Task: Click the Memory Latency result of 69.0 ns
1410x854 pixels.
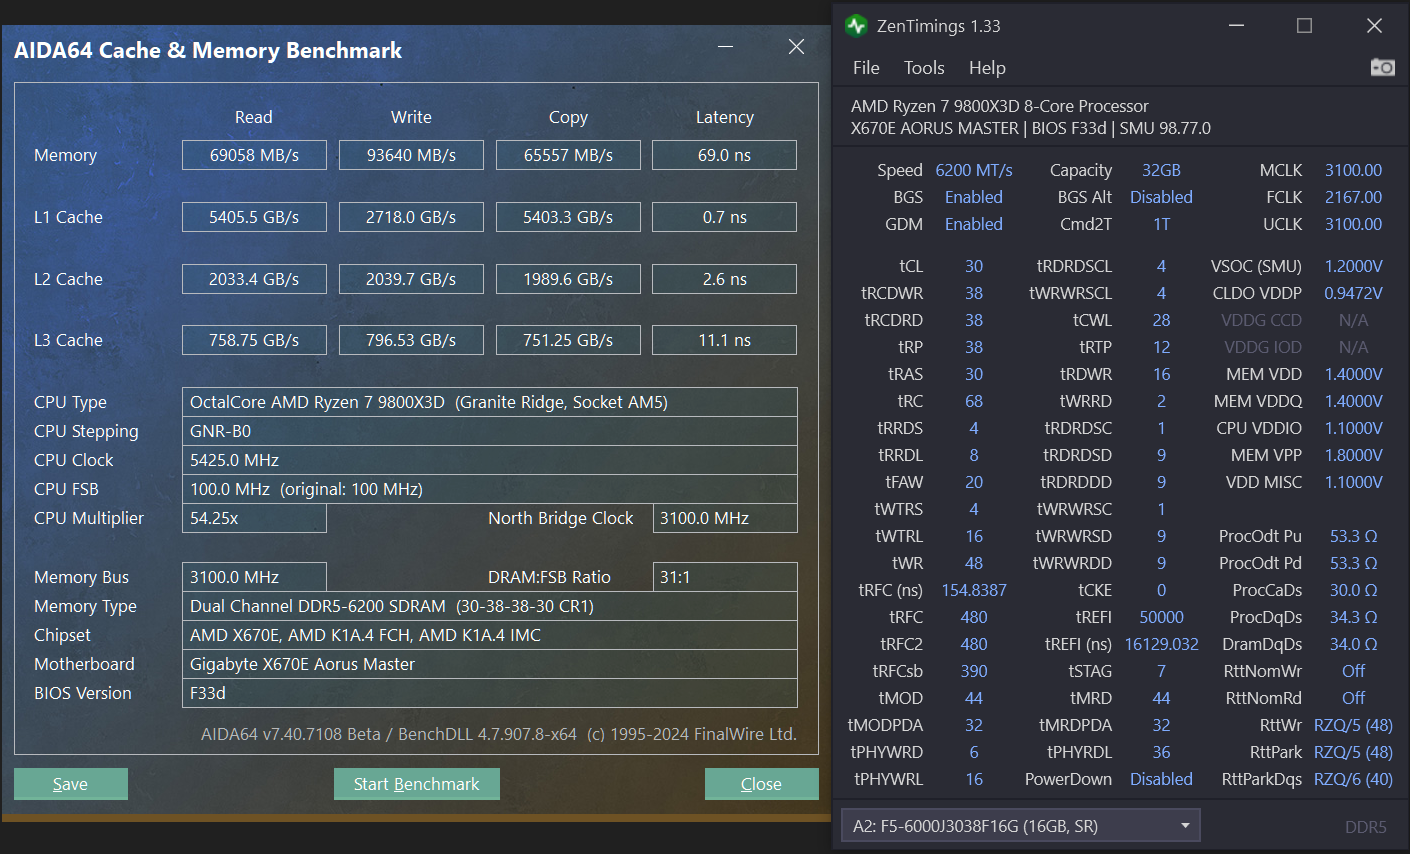Action: (724, 154)
